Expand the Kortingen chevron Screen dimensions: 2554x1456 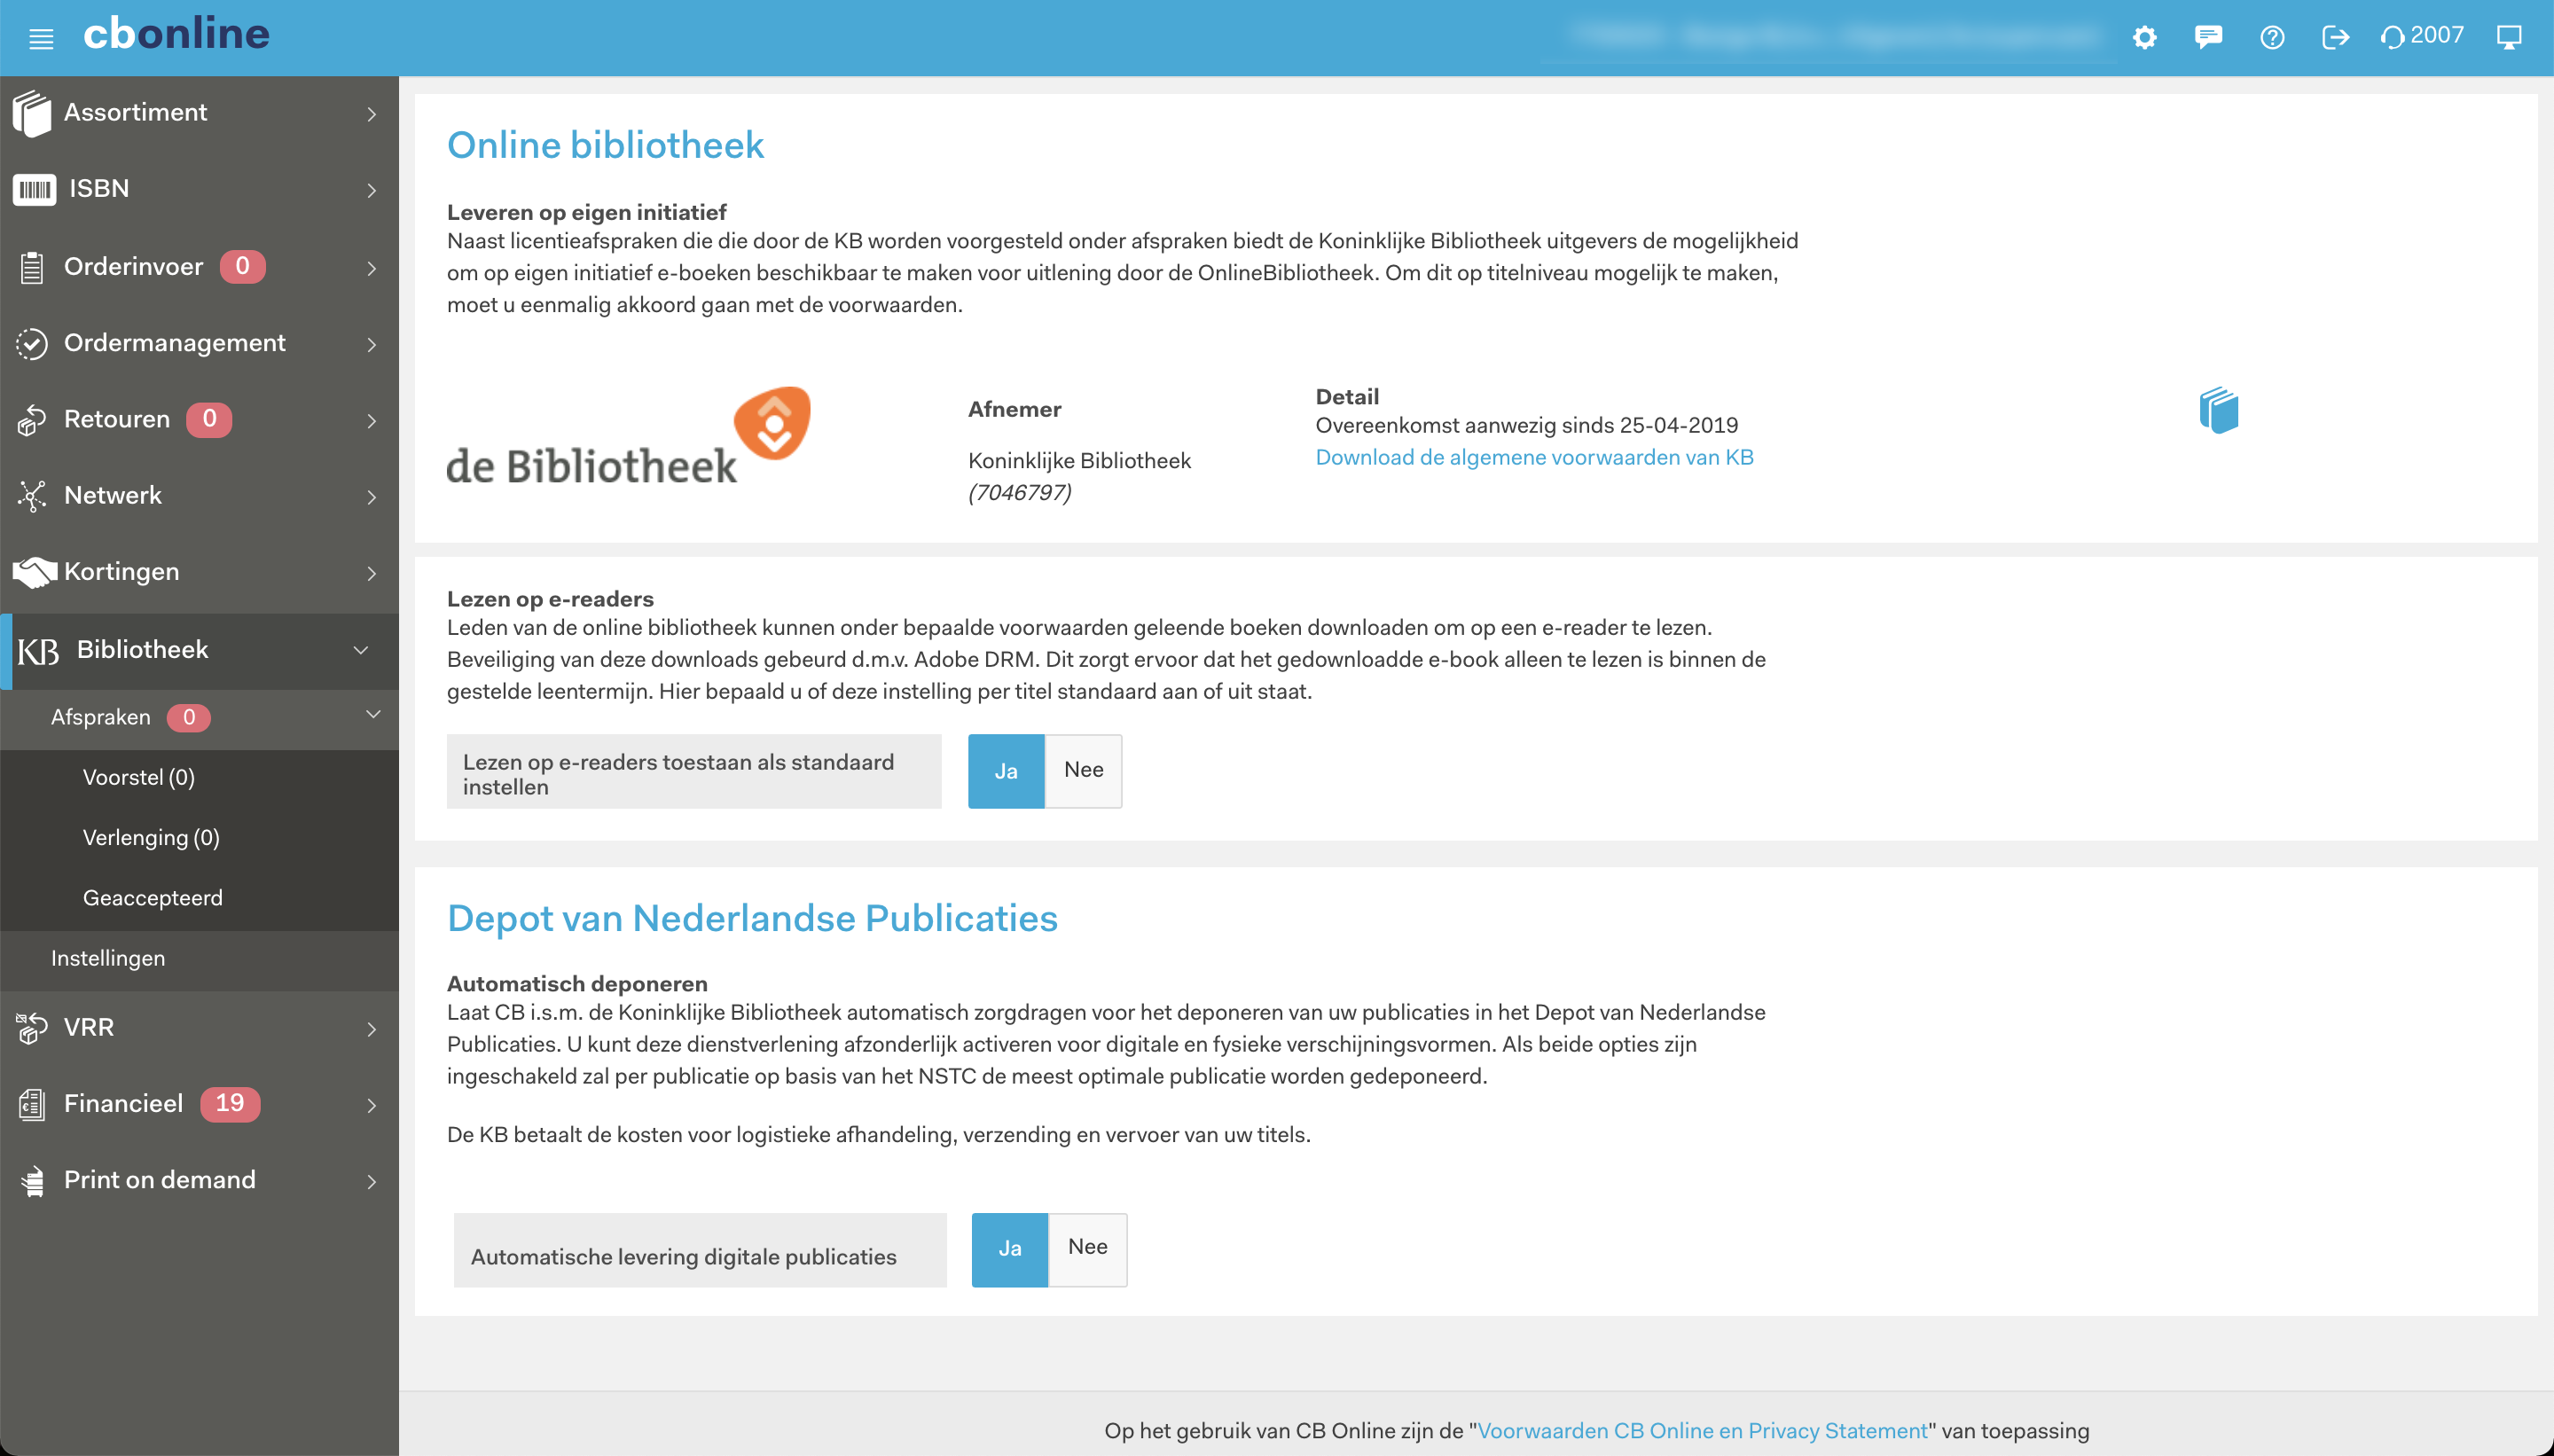click(x=372, y=573)
